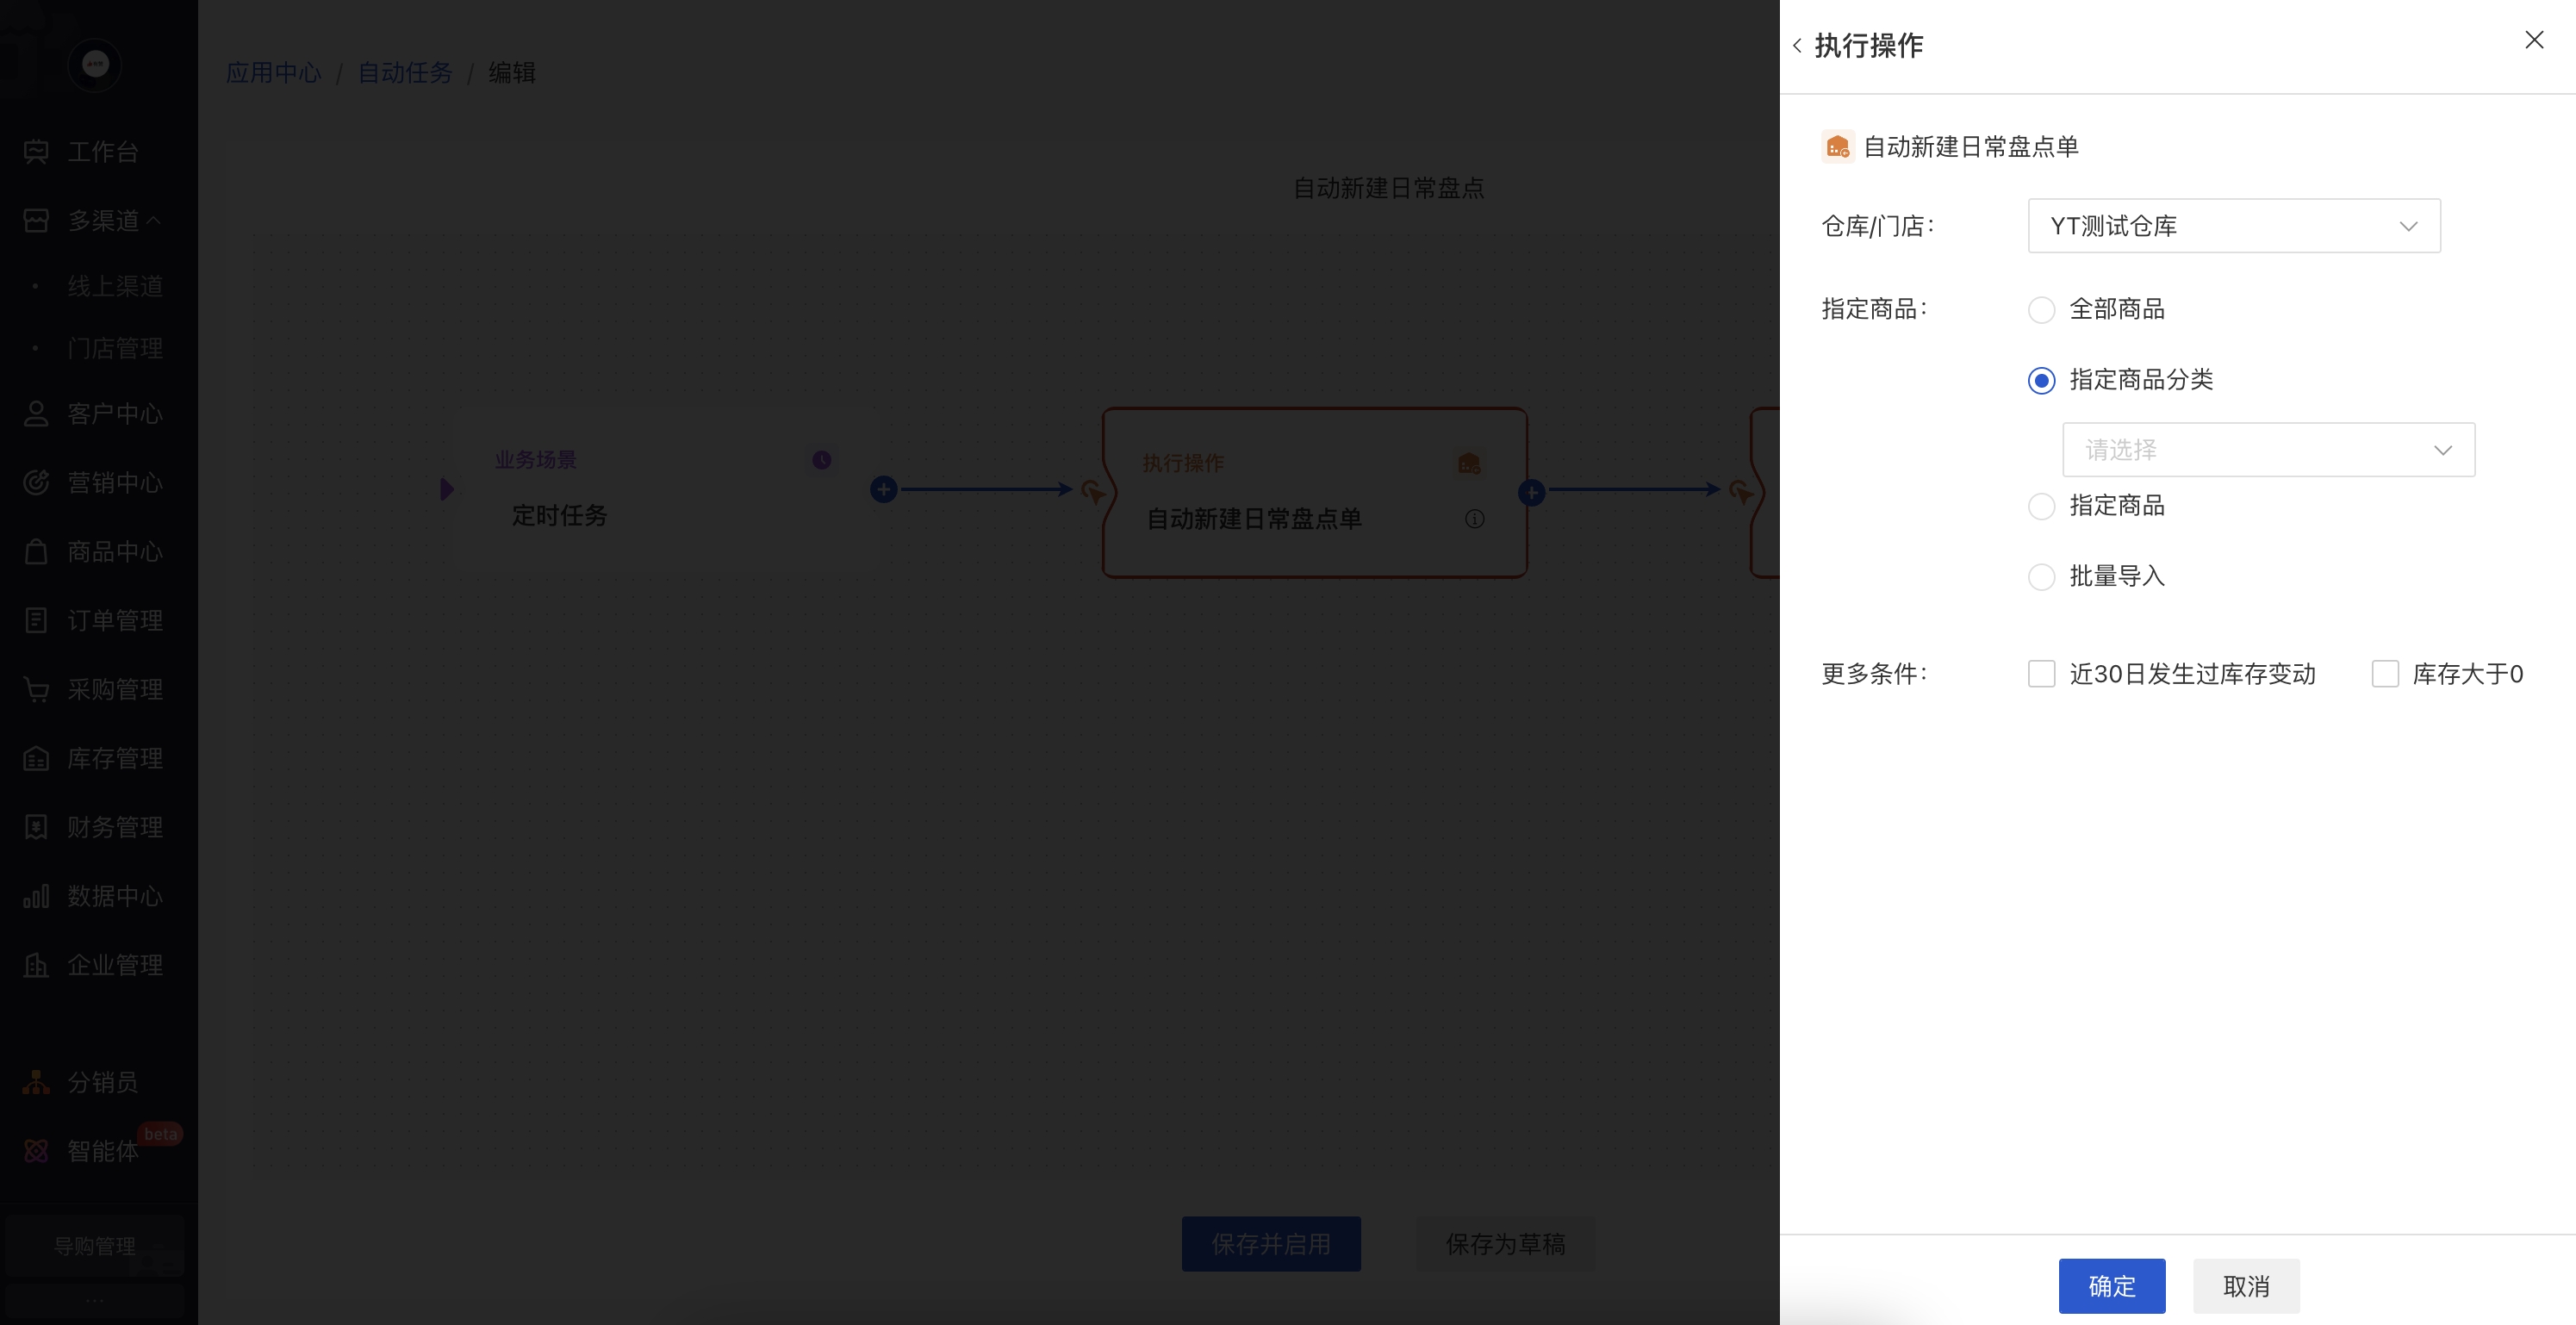Click the 分销员 sidebar icon

click(36, 1082)
